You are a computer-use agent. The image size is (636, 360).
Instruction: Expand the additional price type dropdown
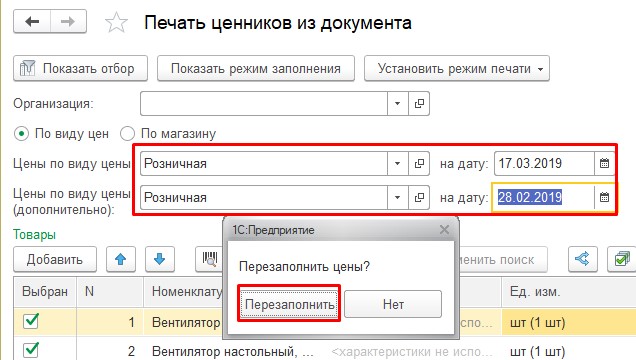click(398, 197)
